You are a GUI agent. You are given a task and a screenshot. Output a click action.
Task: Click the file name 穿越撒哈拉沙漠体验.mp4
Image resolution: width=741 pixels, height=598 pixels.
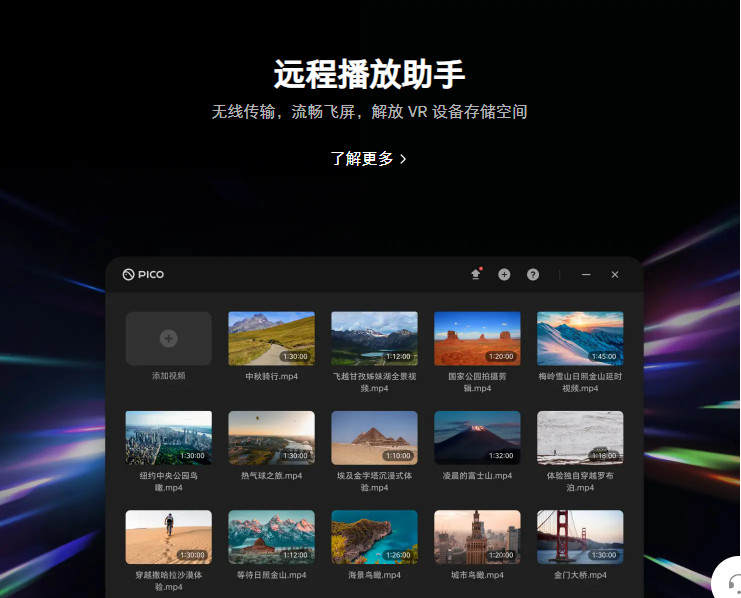point(169,581)
